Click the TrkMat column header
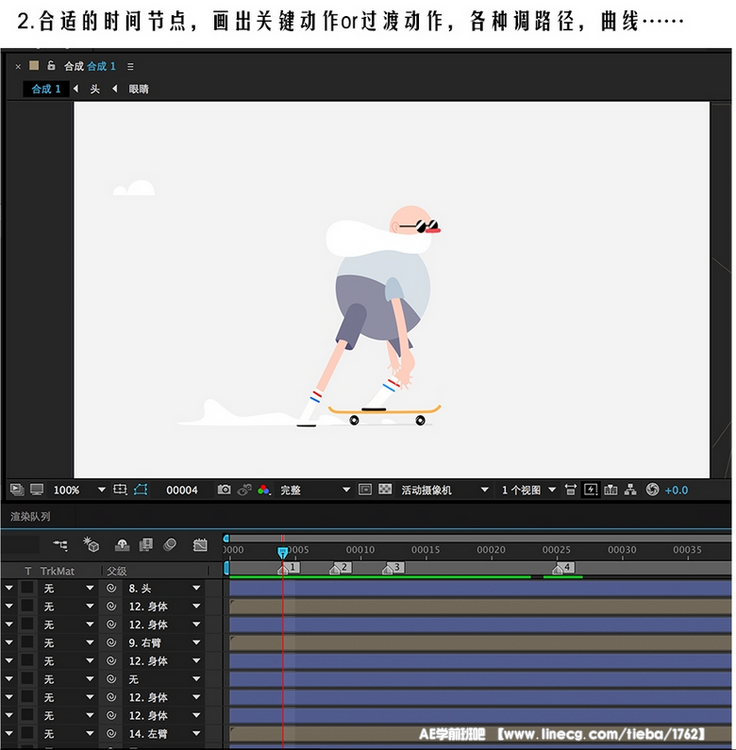This screenshot has height=750, width=736. (57, 571)
